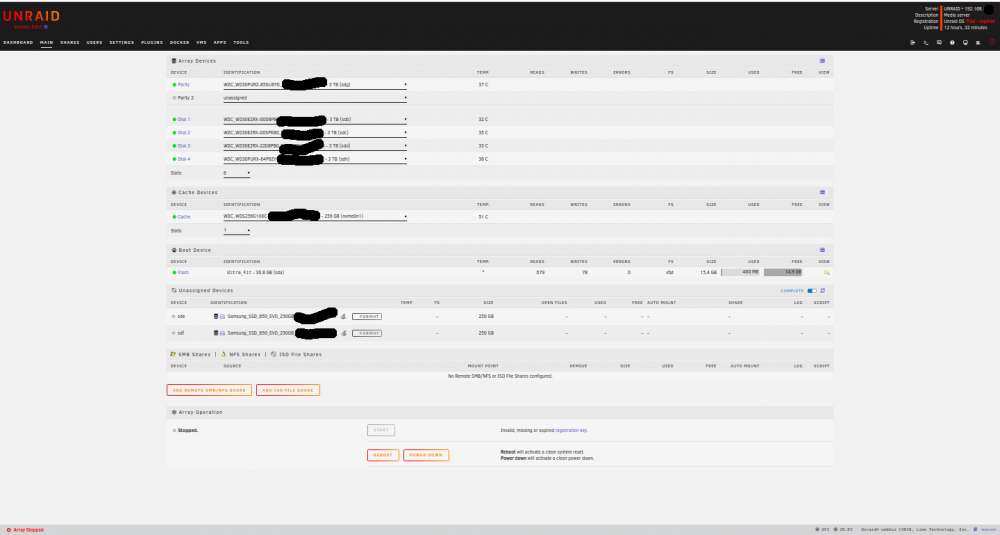Click the green status dot for Parity
The width and height of the screenshot is (1000, 535).
(174, 85)
